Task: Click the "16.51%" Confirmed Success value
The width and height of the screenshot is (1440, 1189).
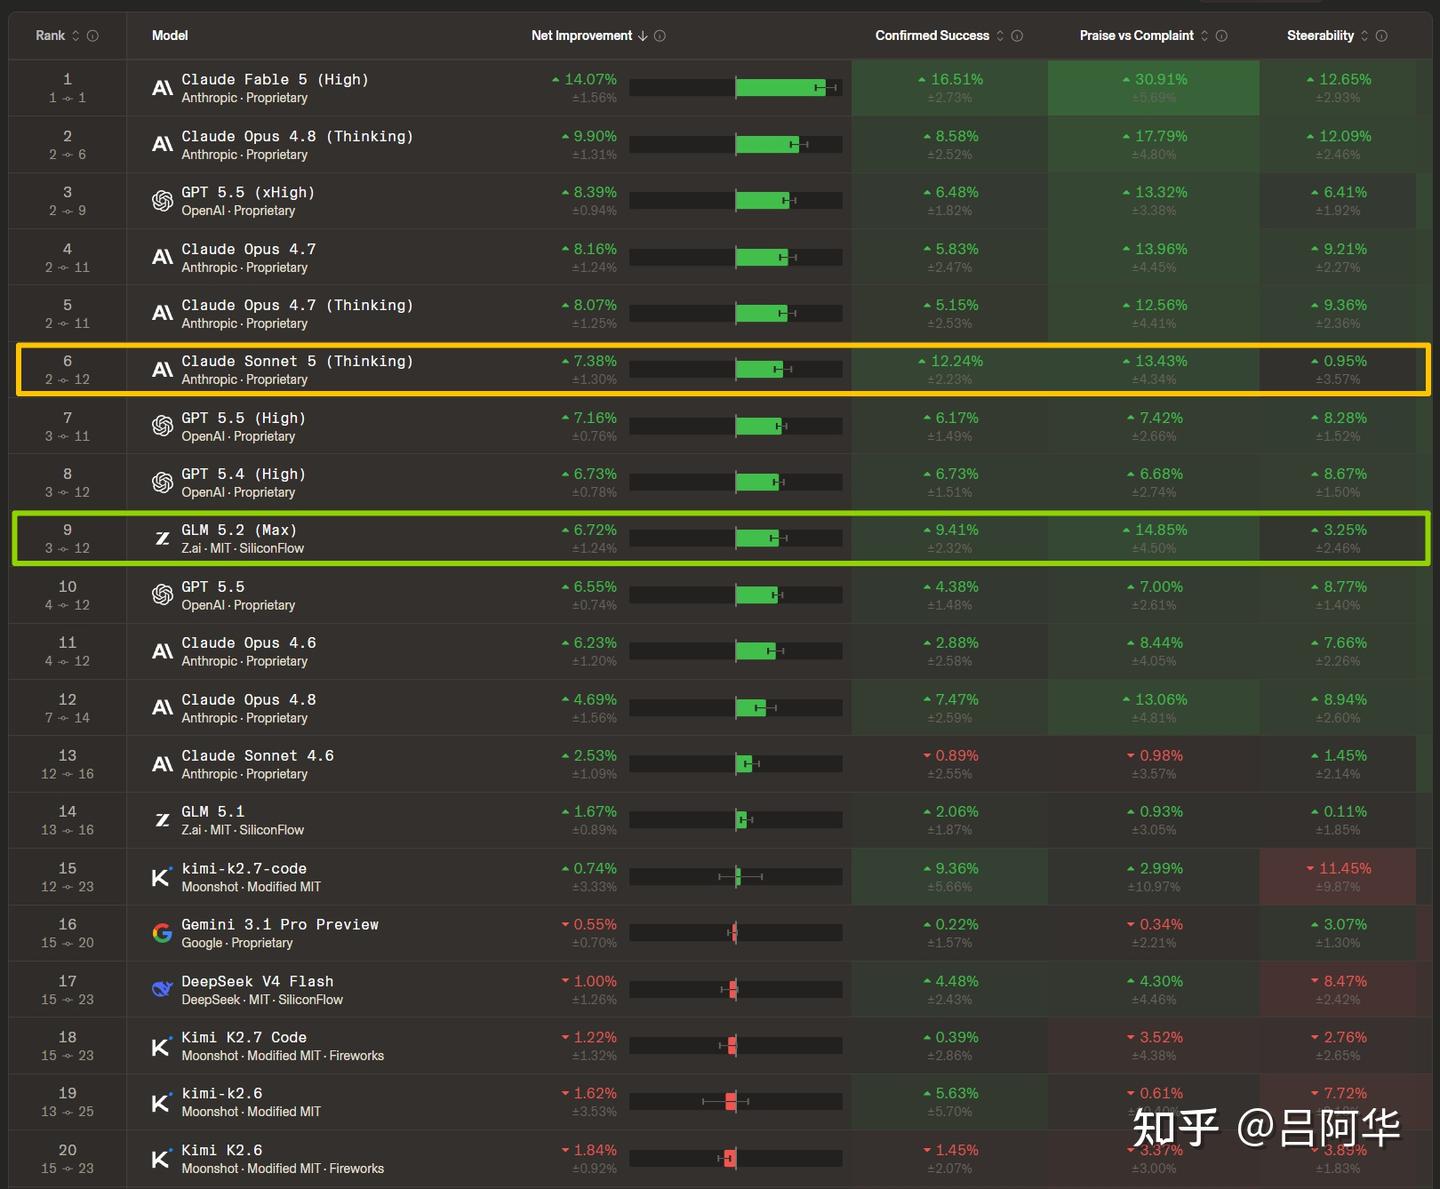Action: point(957,80)
